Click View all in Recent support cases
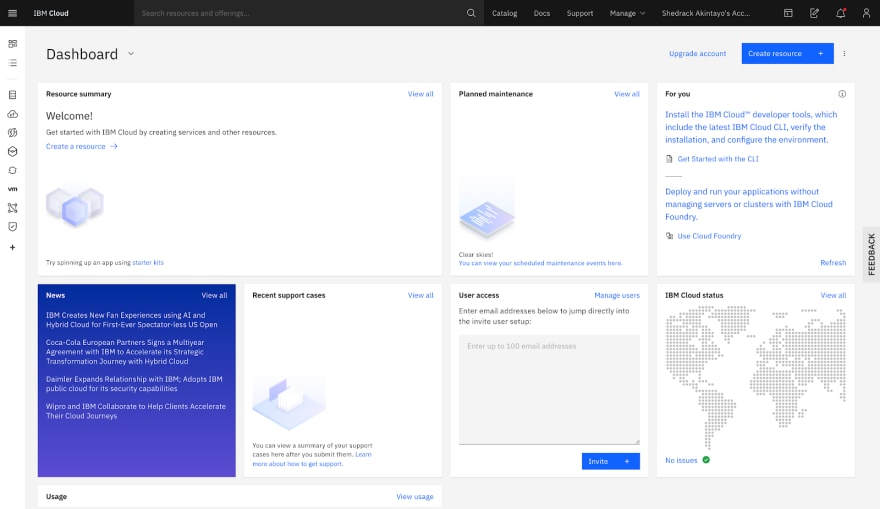 pos(420,295)
